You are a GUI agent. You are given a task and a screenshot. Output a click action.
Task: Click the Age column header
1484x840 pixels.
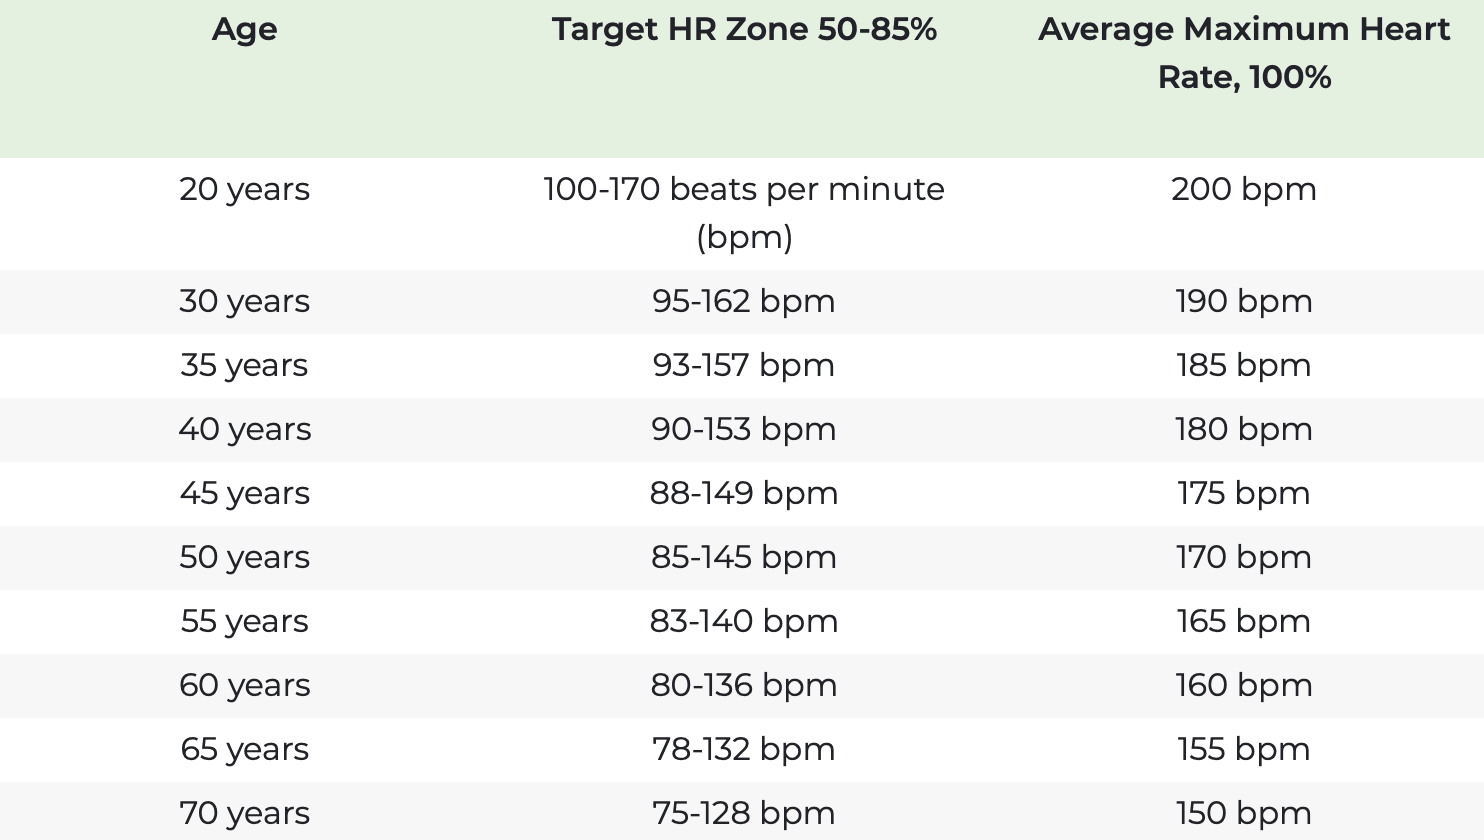pyautogui.click(x=244, y=30)
